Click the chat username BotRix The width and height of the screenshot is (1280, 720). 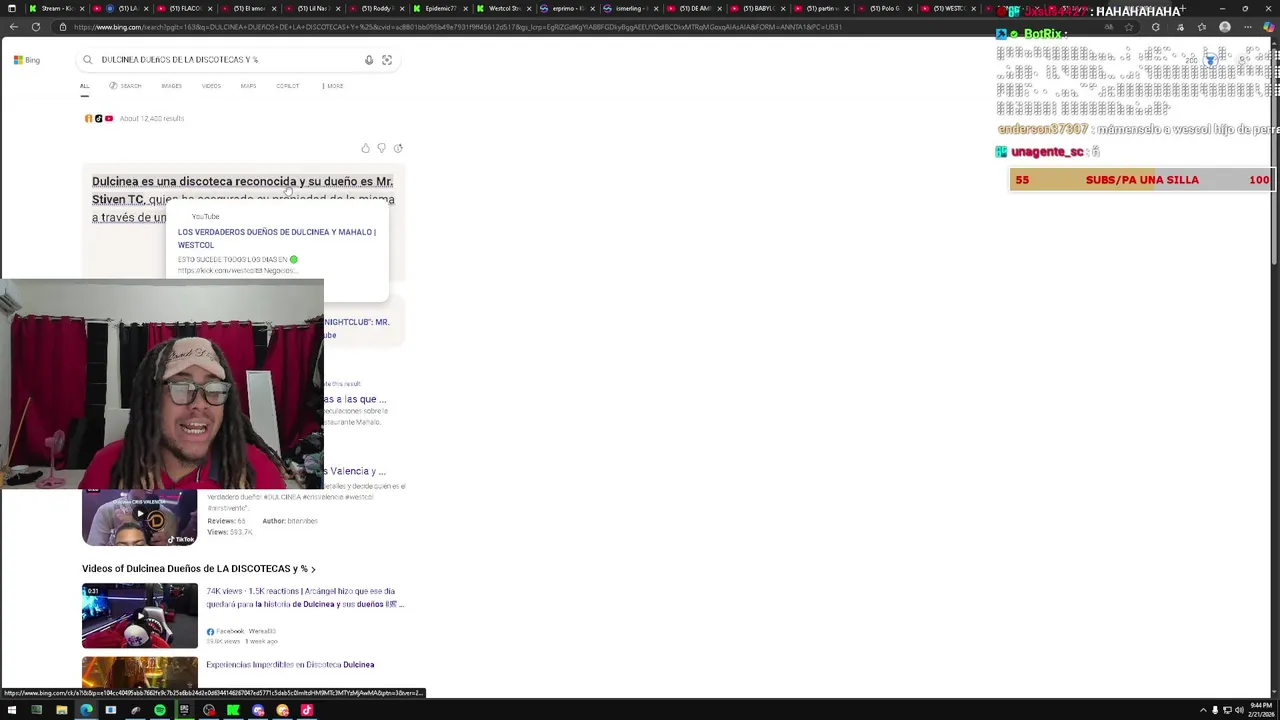pos(1042,34)
